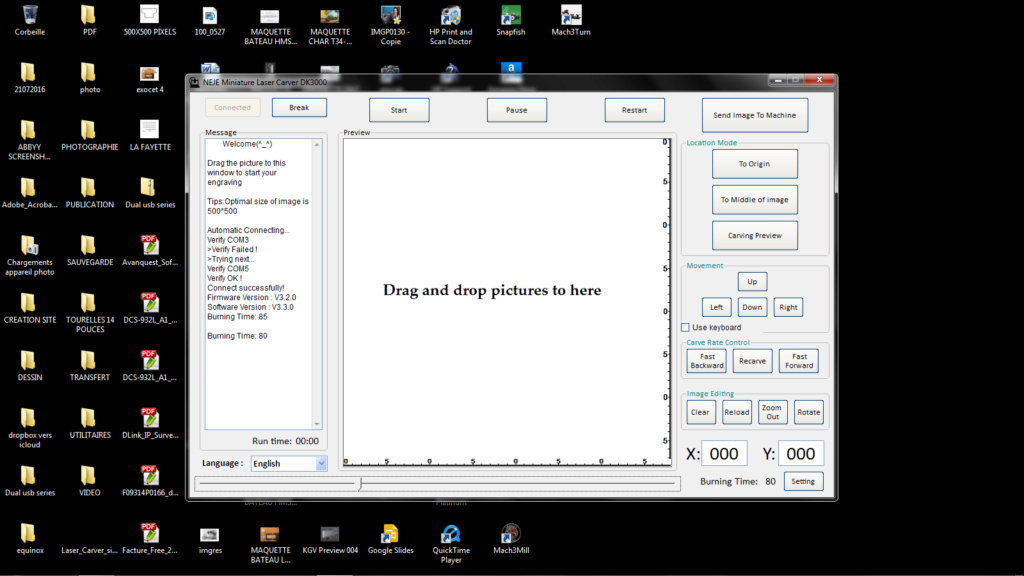Select the PHOTOGRAPHIE folder icon

click(89, 136)
